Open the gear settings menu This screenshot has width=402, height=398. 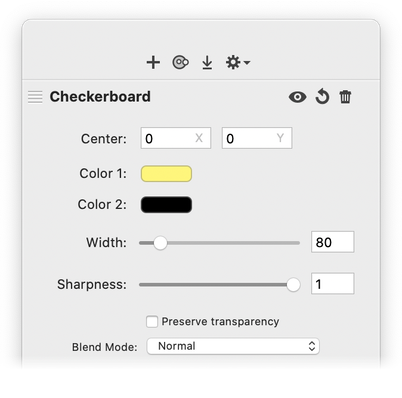238,62
